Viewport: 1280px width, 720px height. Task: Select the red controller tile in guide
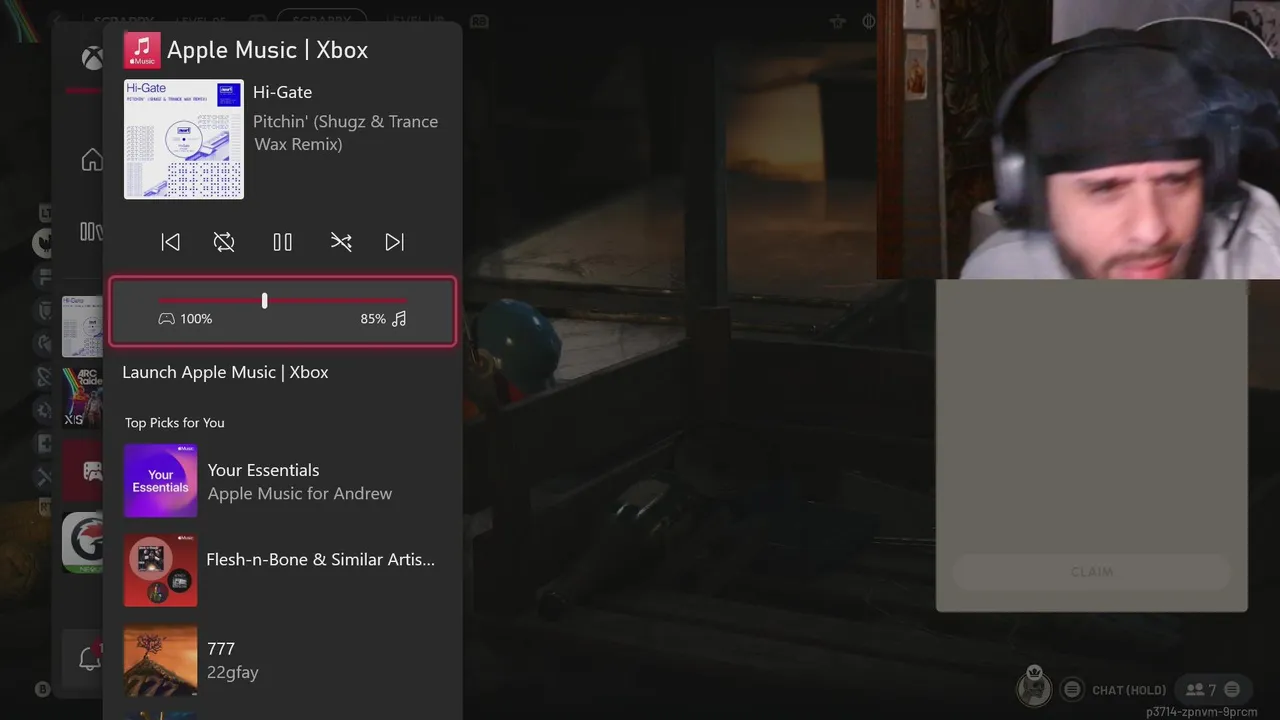click(x=83, y=469)
